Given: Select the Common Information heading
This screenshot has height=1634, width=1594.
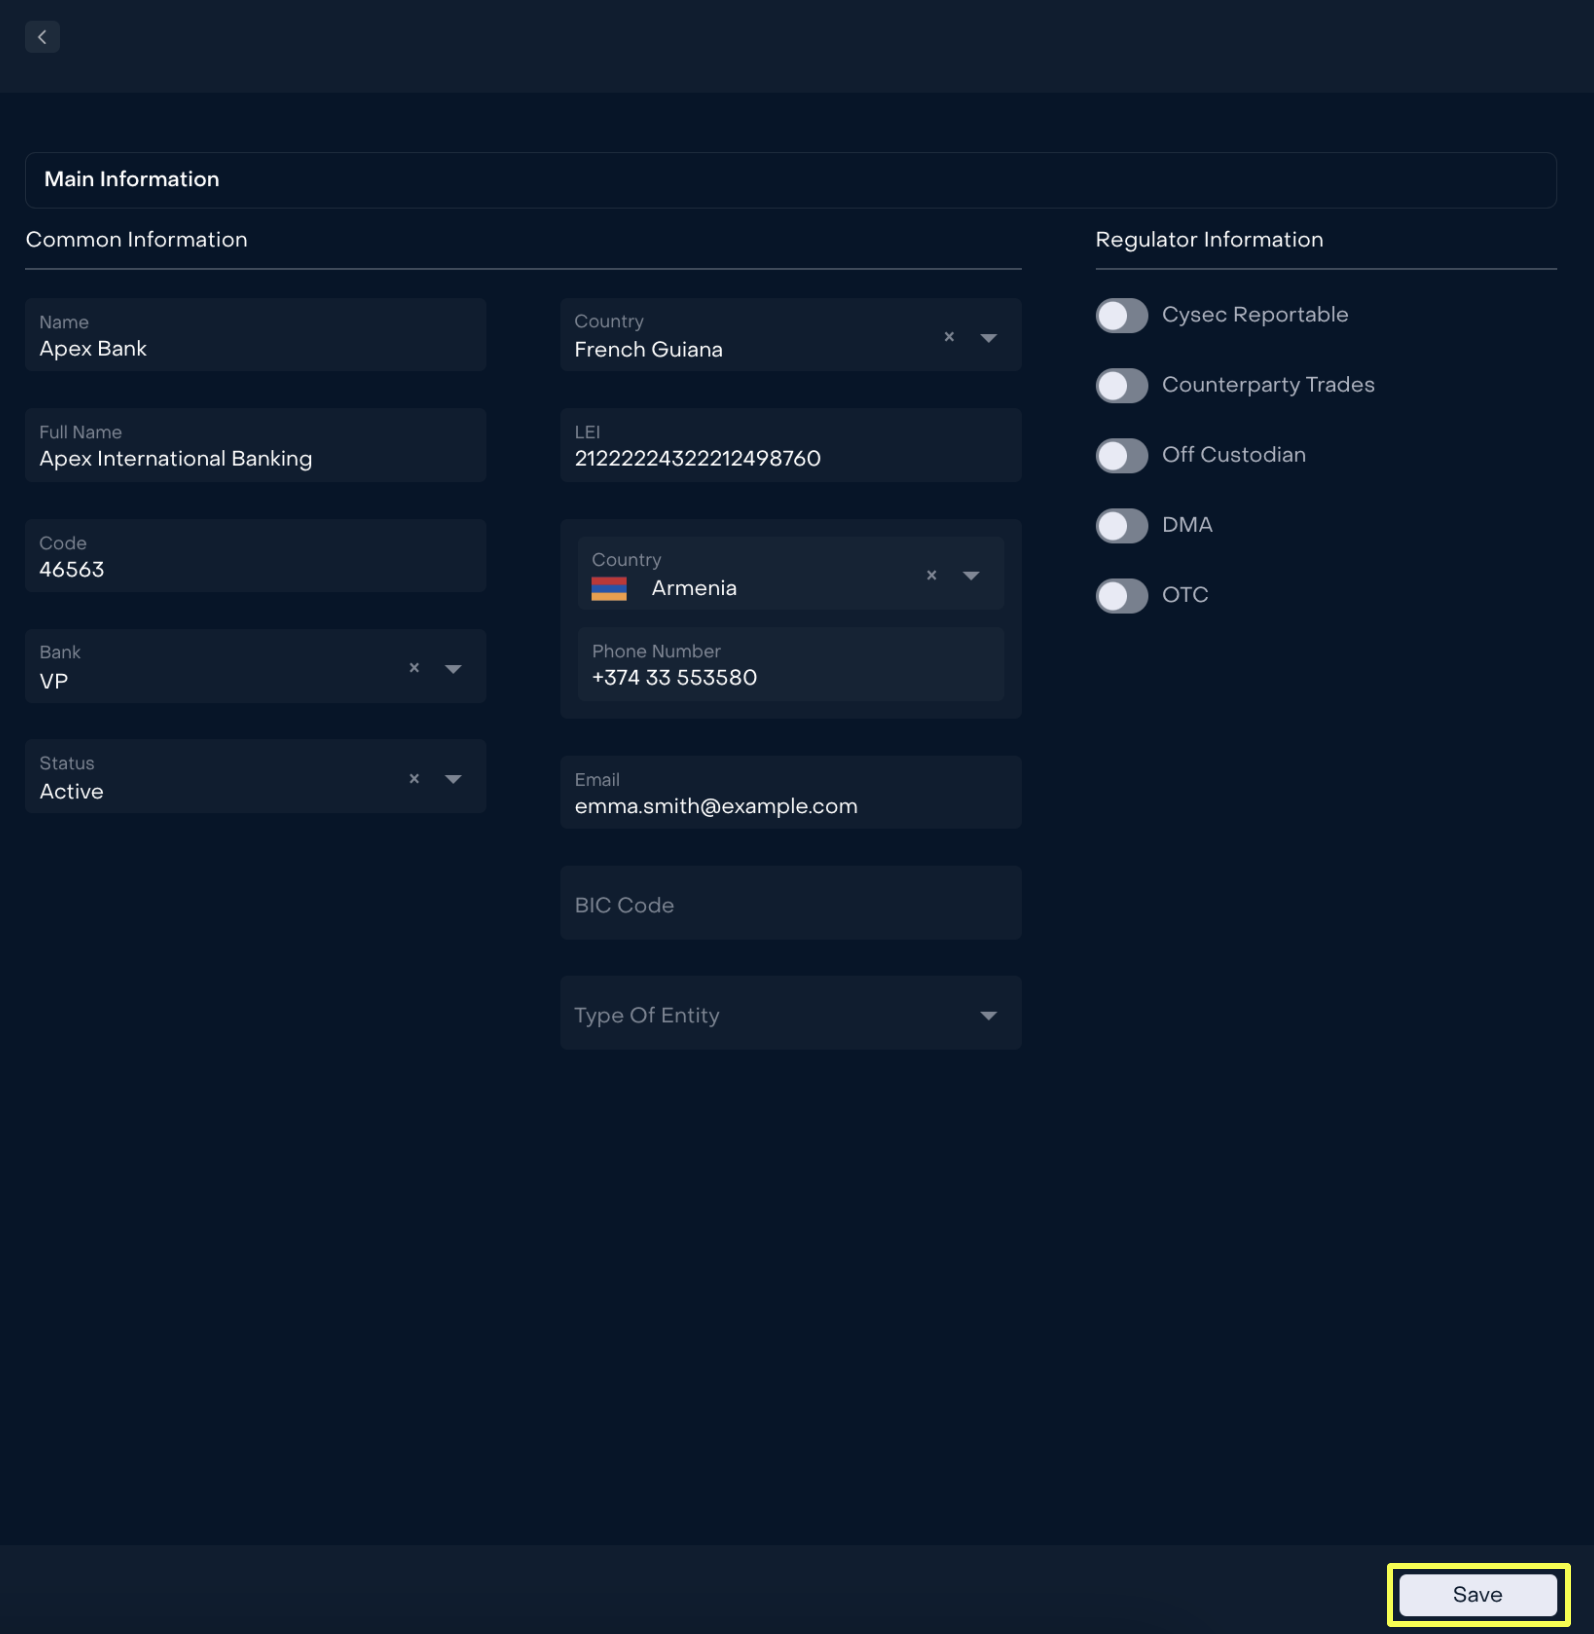Looking at the screenshot, I should click(x=136, y=240).
